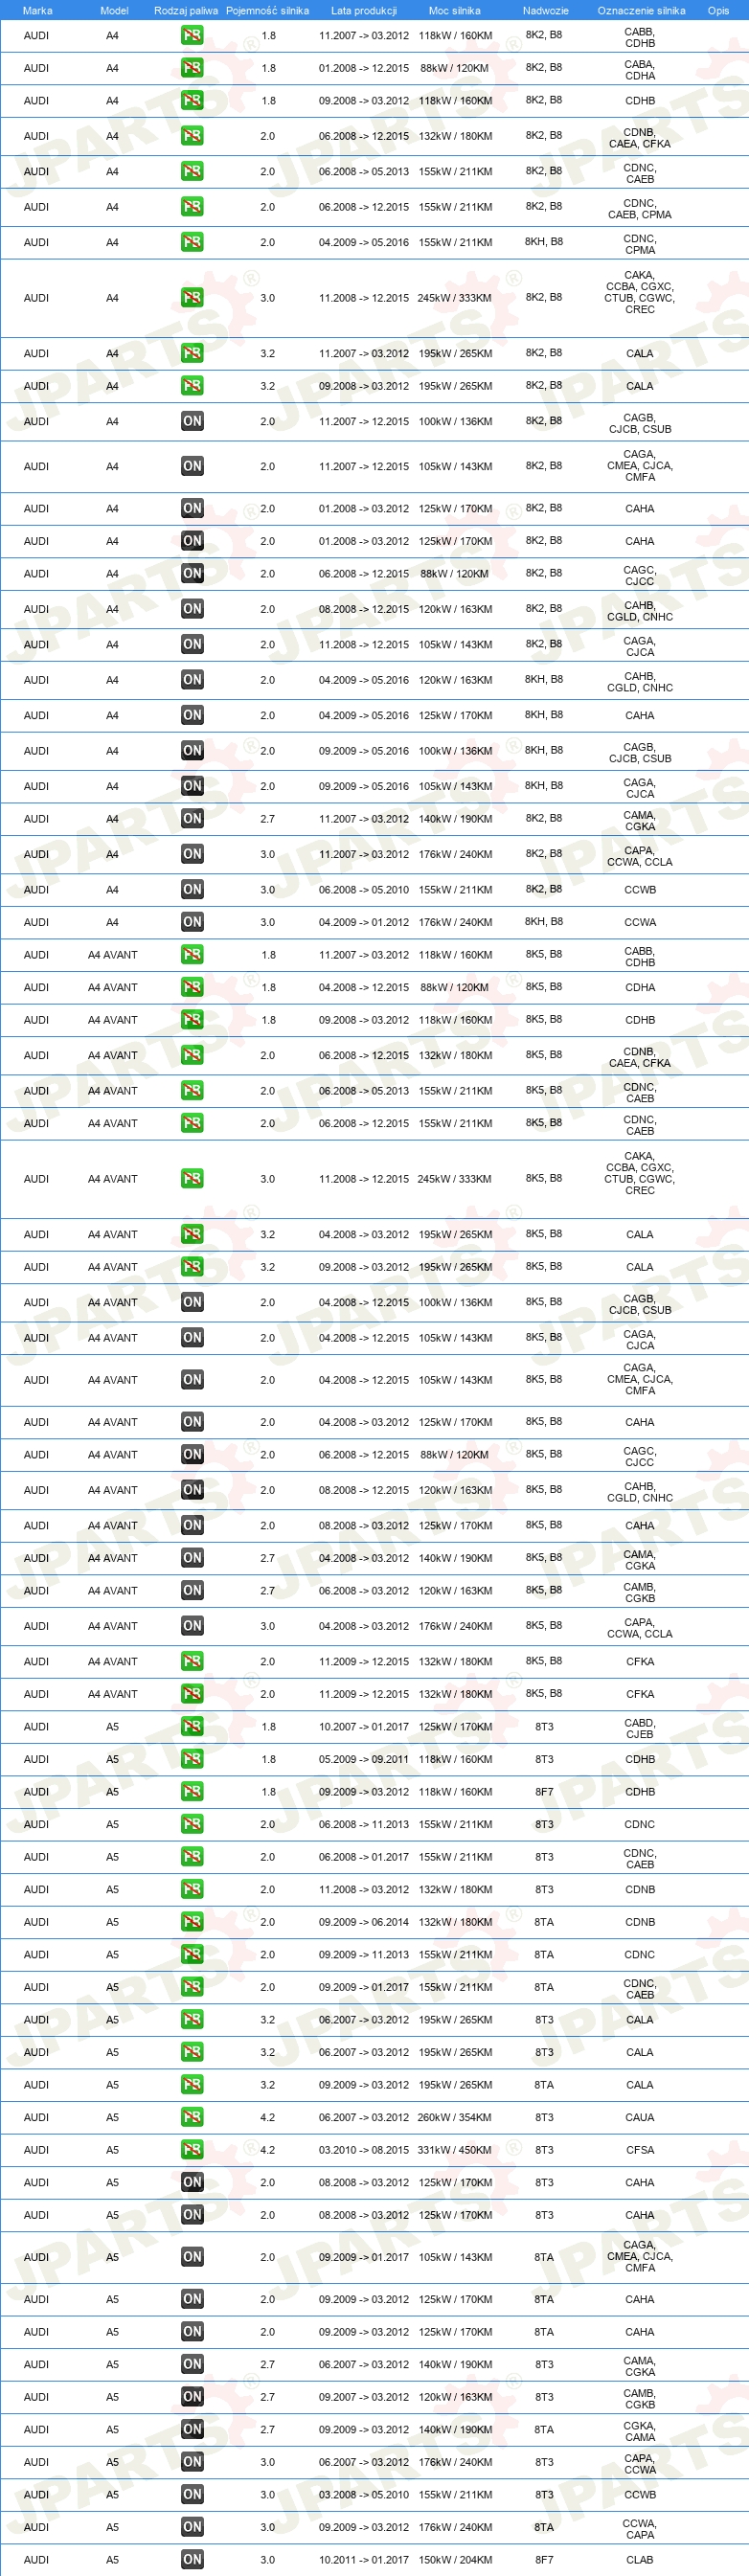This screenshot has width=749, height=2576.
Task: Click the 4.2 capacity cell in CFSA row
Action: click(x=268, y=2150)
